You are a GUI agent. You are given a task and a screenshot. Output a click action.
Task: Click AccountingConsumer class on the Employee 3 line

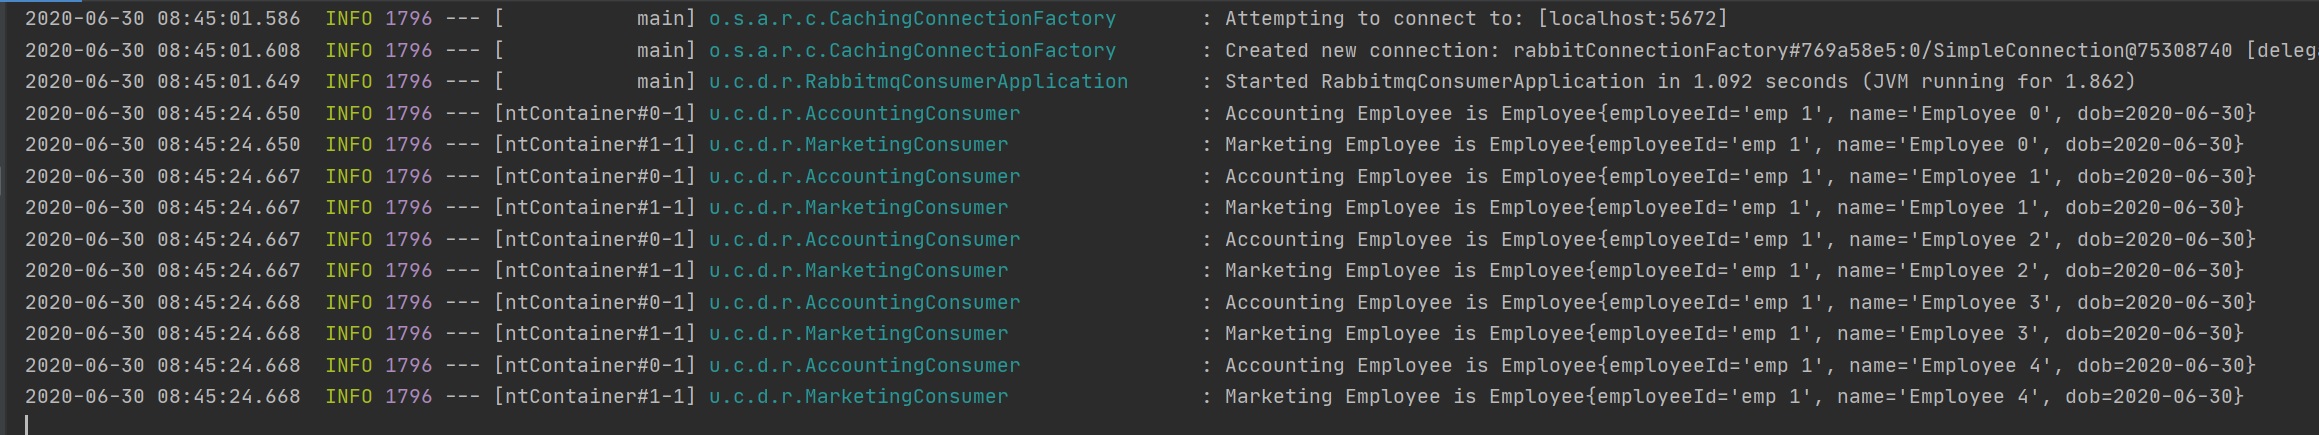coord(864,303)
